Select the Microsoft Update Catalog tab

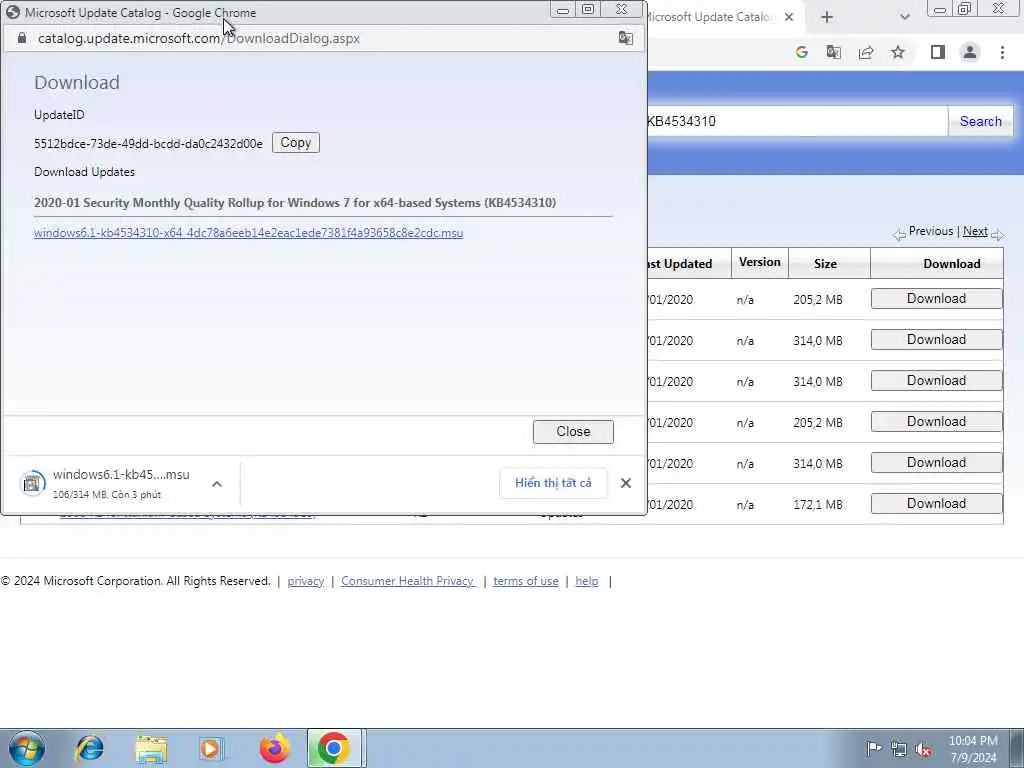point(709,17)
